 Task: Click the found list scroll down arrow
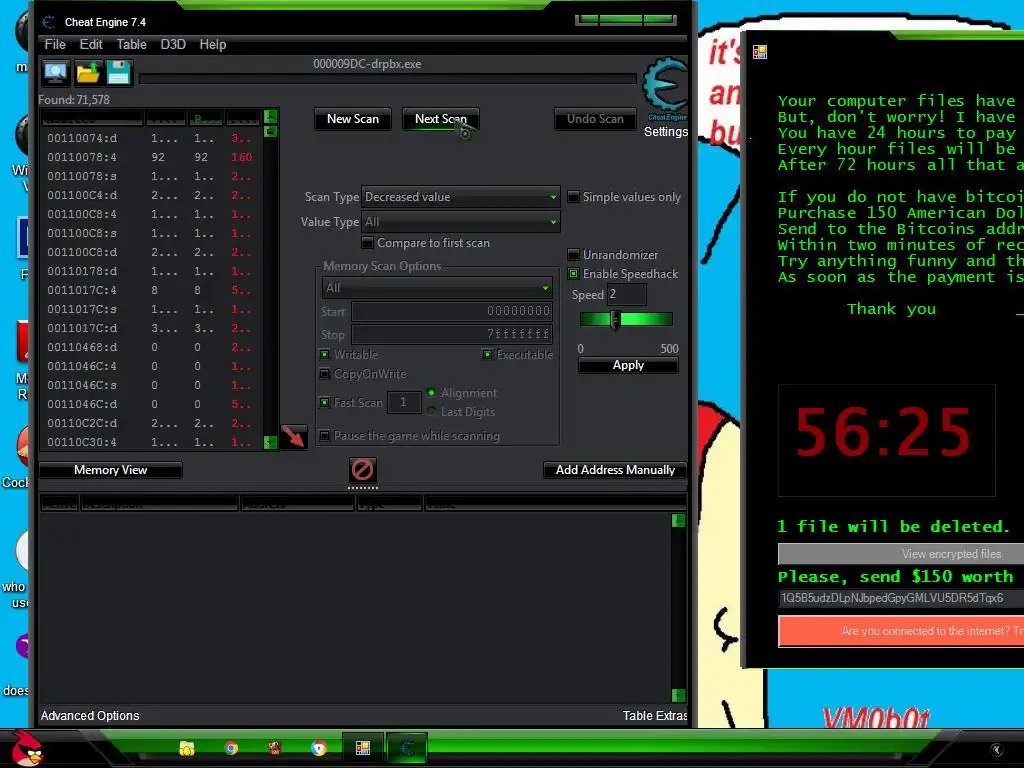click(270, 442)
